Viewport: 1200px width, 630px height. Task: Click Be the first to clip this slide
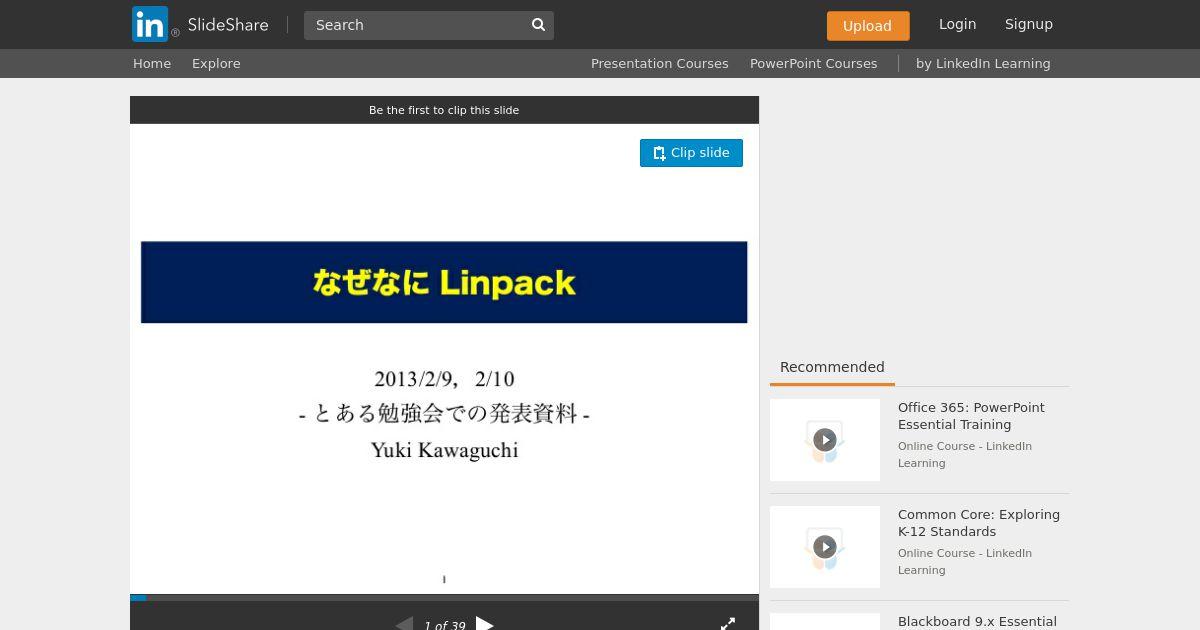coord(444,110)
